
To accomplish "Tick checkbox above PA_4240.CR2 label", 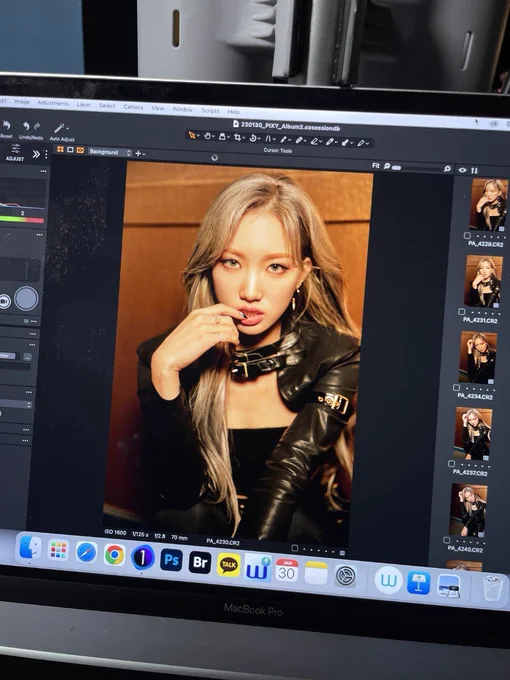I will (x=446, y=540).
